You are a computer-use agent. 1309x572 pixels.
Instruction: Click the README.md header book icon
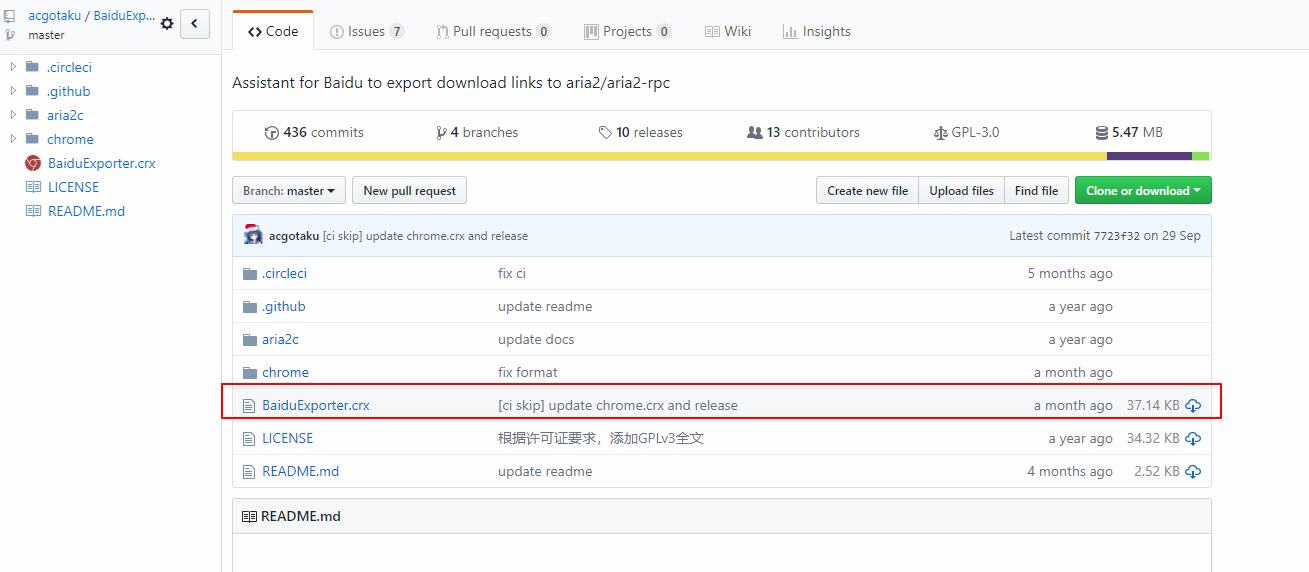tap(249, 516)
